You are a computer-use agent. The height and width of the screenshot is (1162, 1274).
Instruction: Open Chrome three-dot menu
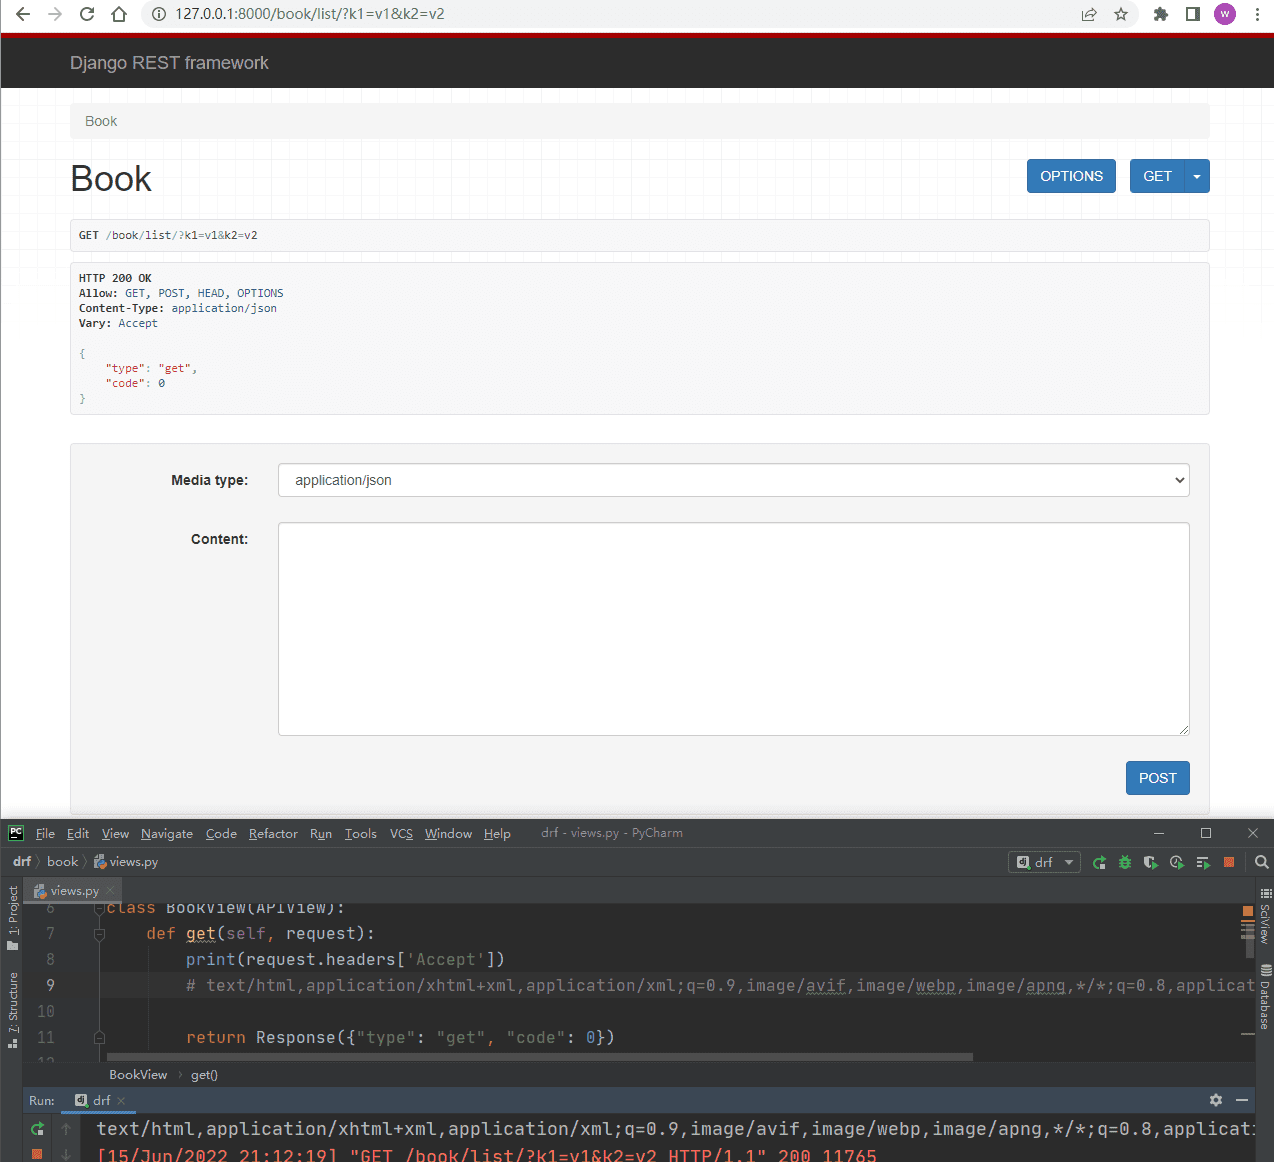pos(1257,14)
